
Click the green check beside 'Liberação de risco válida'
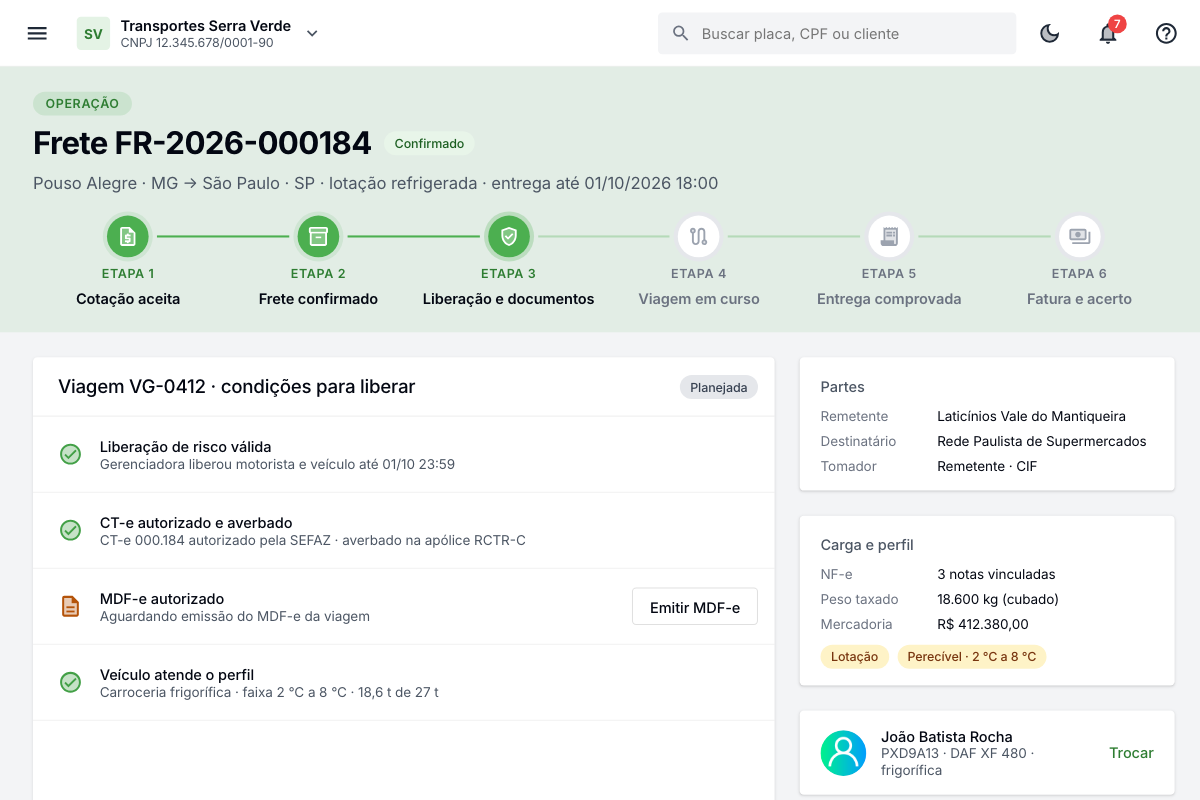(70, 454)
